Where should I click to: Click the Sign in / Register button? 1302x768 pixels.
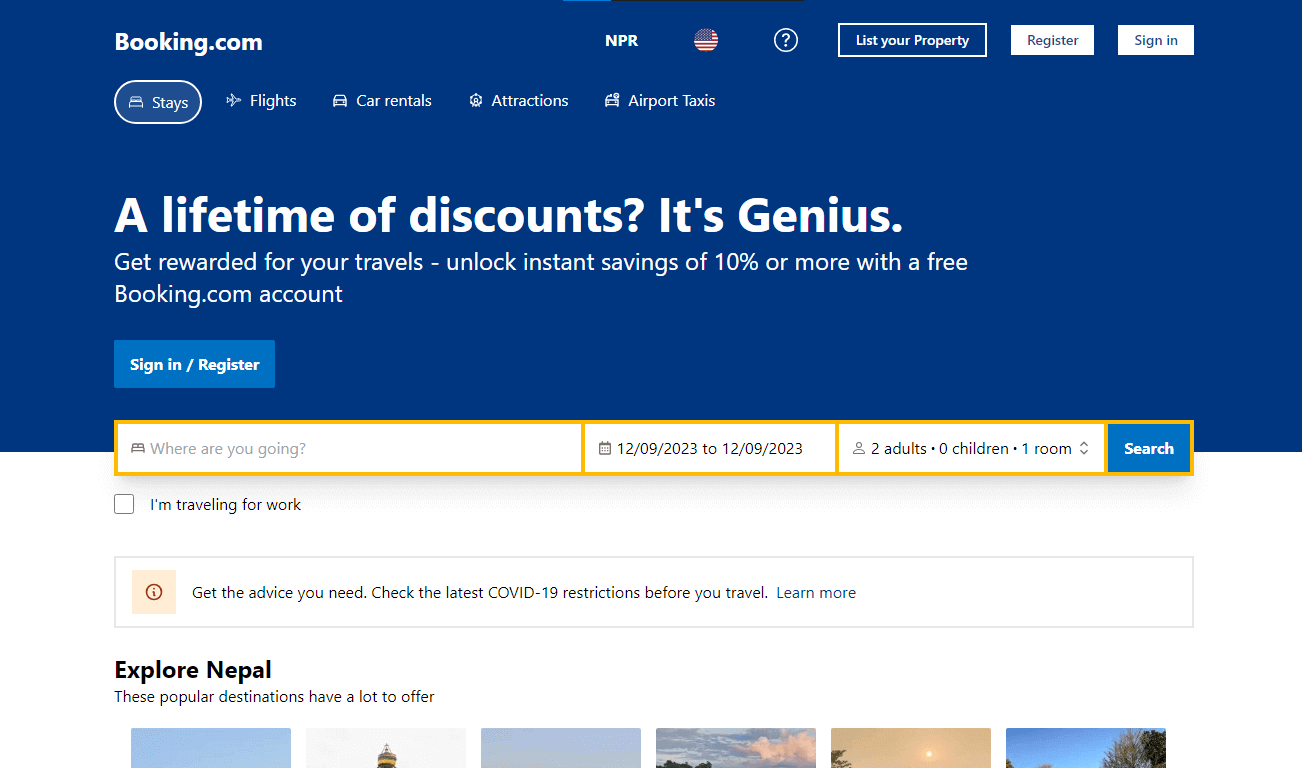pyautogui.click(x=194, y=364)
